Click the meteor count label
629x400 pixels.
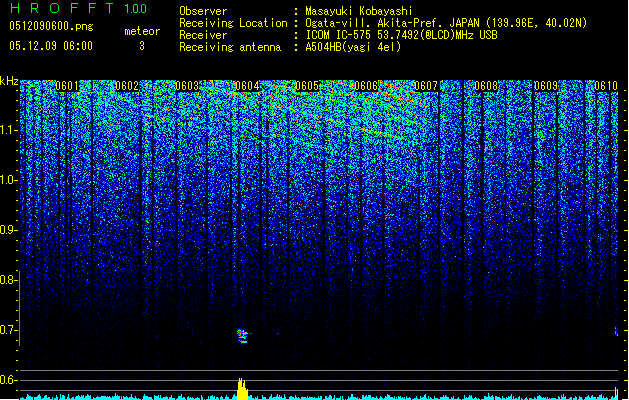pos(142,31)
